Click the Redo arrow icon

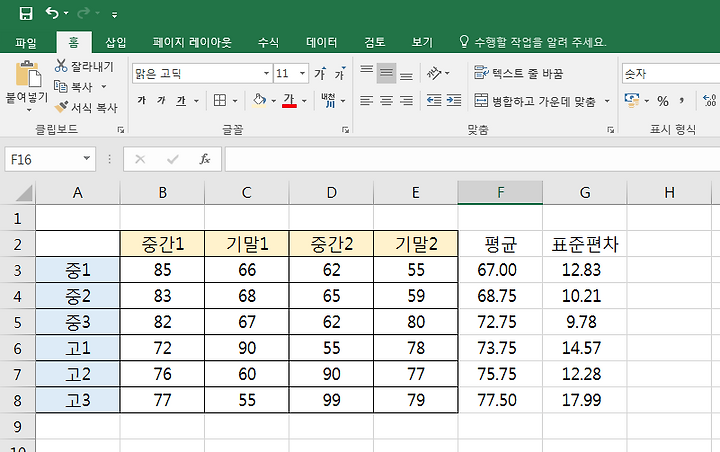coord(83,13)
